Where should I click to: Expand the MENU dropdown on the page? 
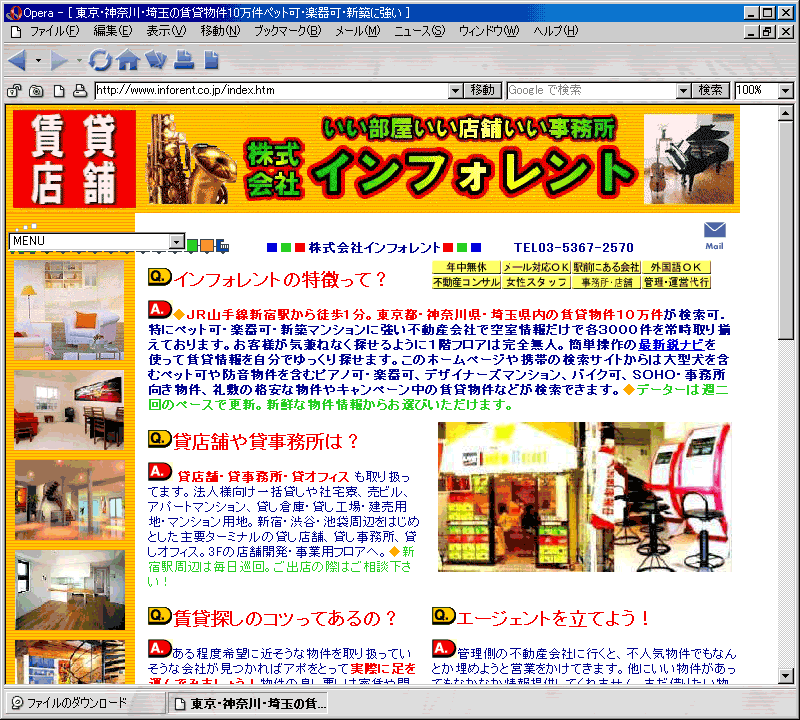pyautogui.click(x=177, y=241)
